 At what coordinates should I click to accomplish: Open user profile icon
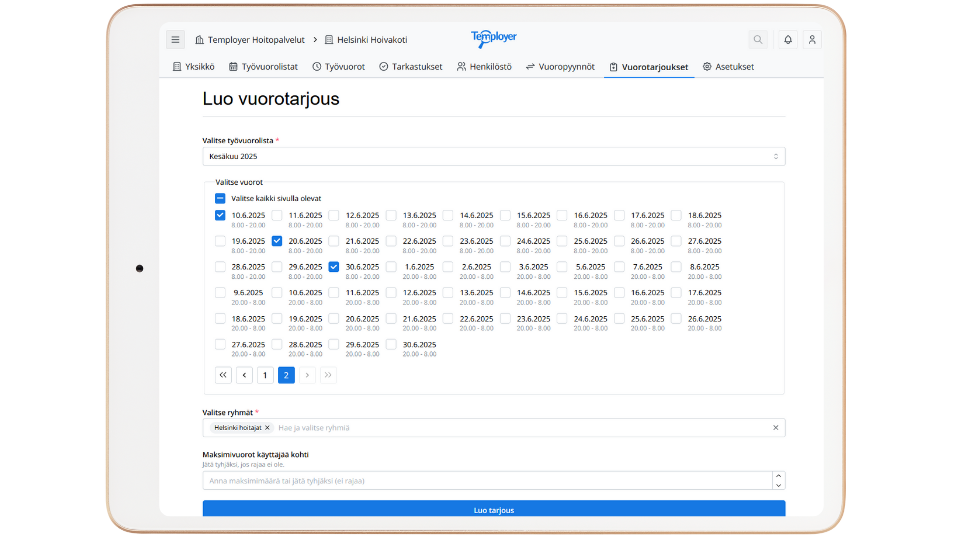click(812, 40)
